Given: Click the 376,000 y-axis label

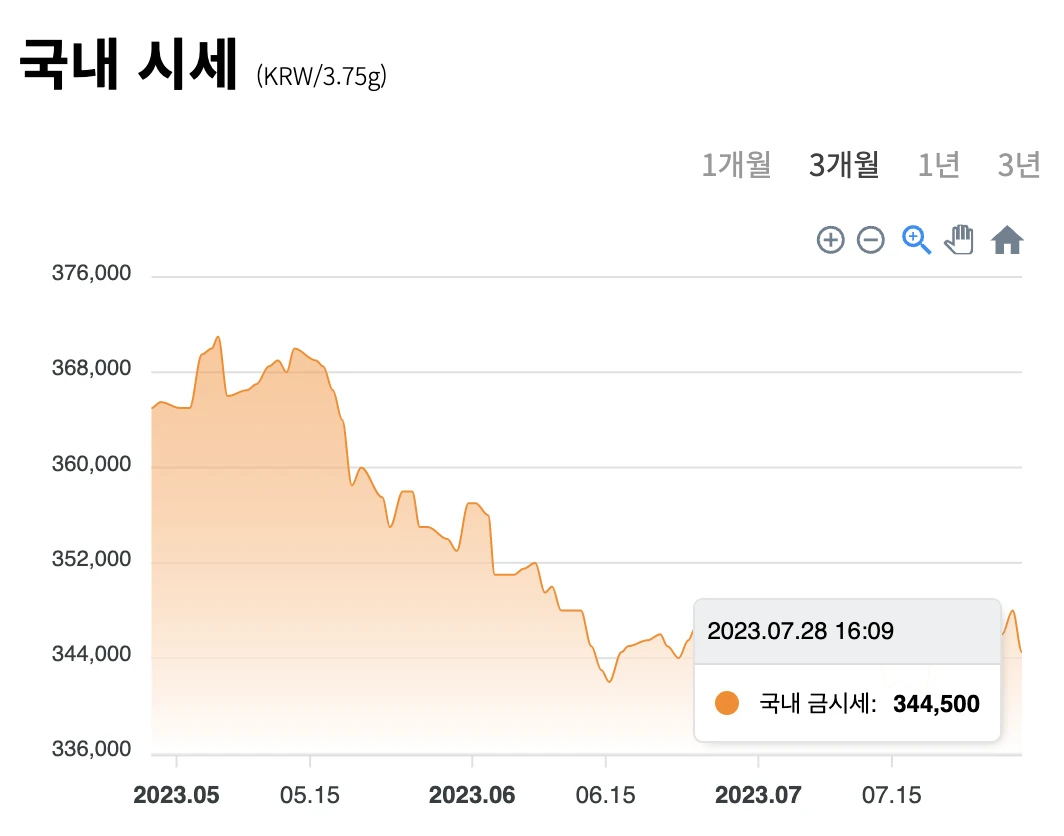Looking at the screenshot, I should click(91, 272).
